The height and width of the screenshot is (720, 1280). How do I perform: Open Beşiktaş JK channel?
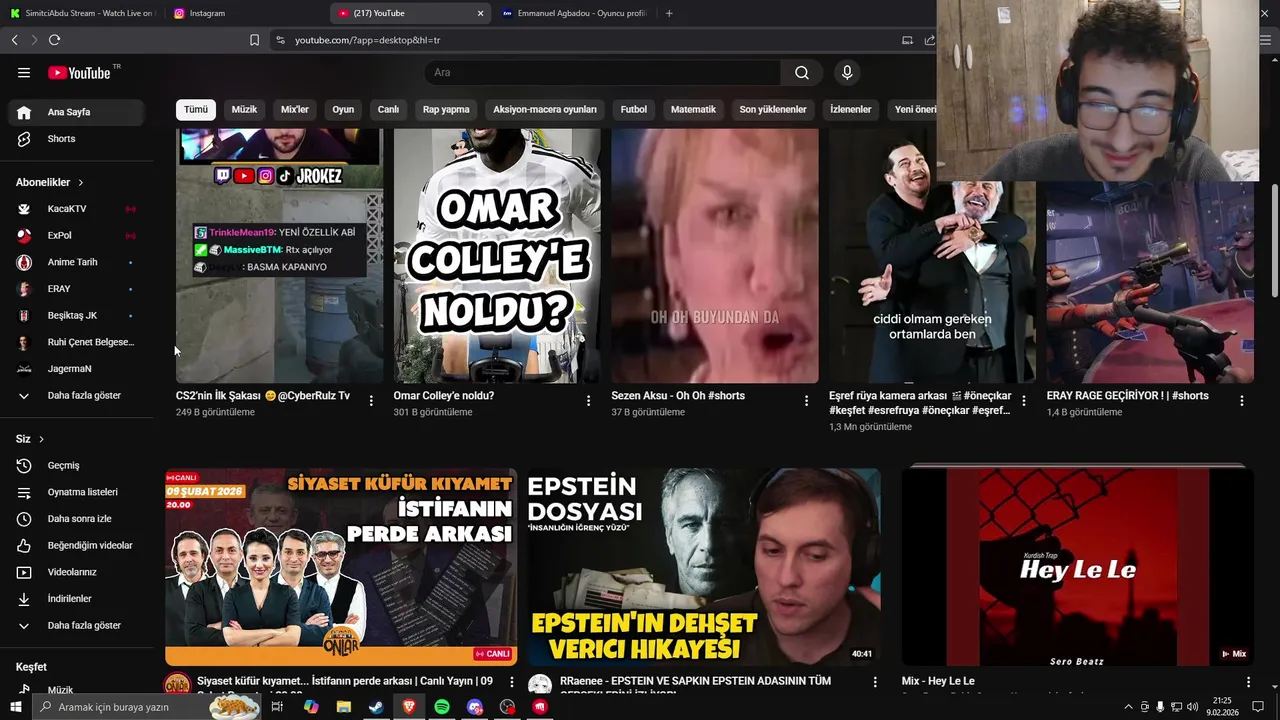[x=76, y=315]
